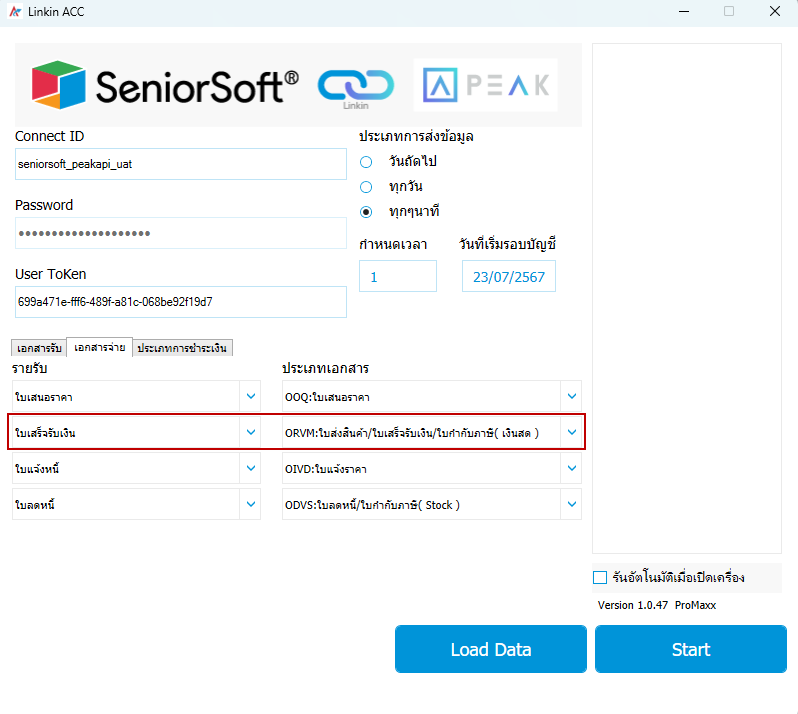Click the ประเภทเอกสาร heading

tap(326, 368)
